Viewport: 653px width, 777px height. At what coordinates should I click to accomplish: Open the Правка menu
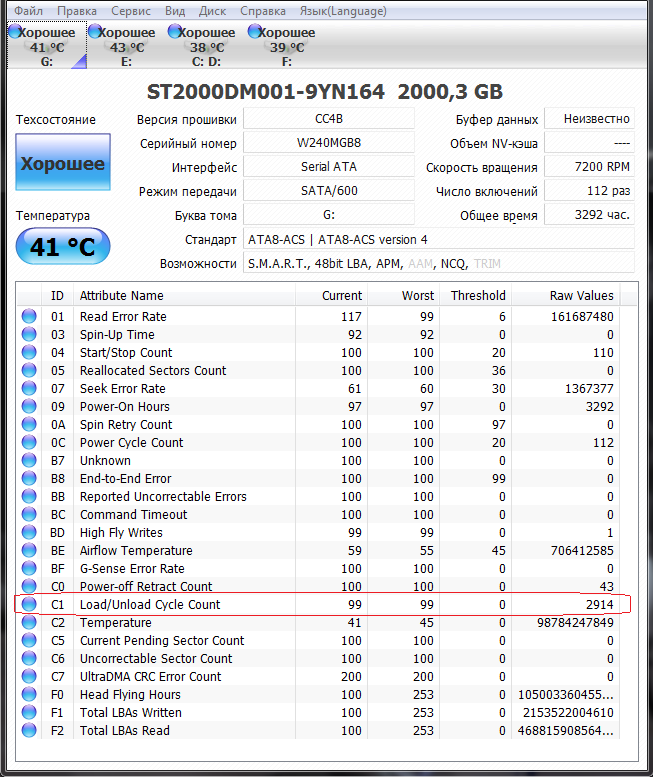click(77, 11)
